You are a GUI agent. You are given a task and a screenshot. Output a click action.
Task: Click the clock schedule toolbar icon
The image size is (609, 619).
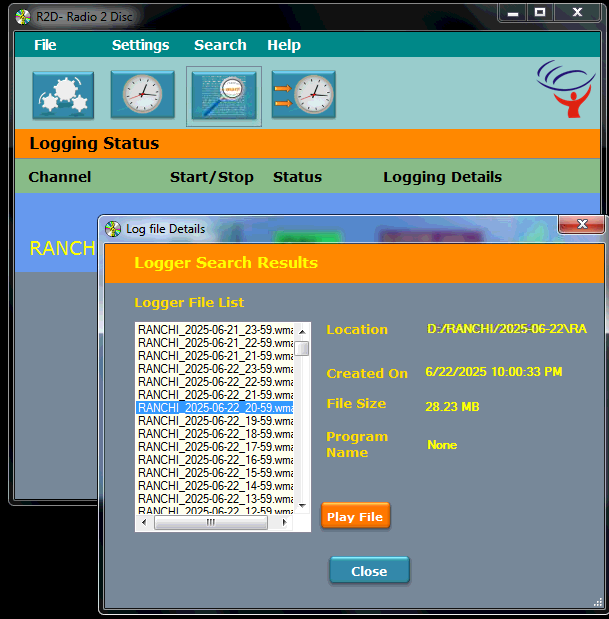coord(142,94)
